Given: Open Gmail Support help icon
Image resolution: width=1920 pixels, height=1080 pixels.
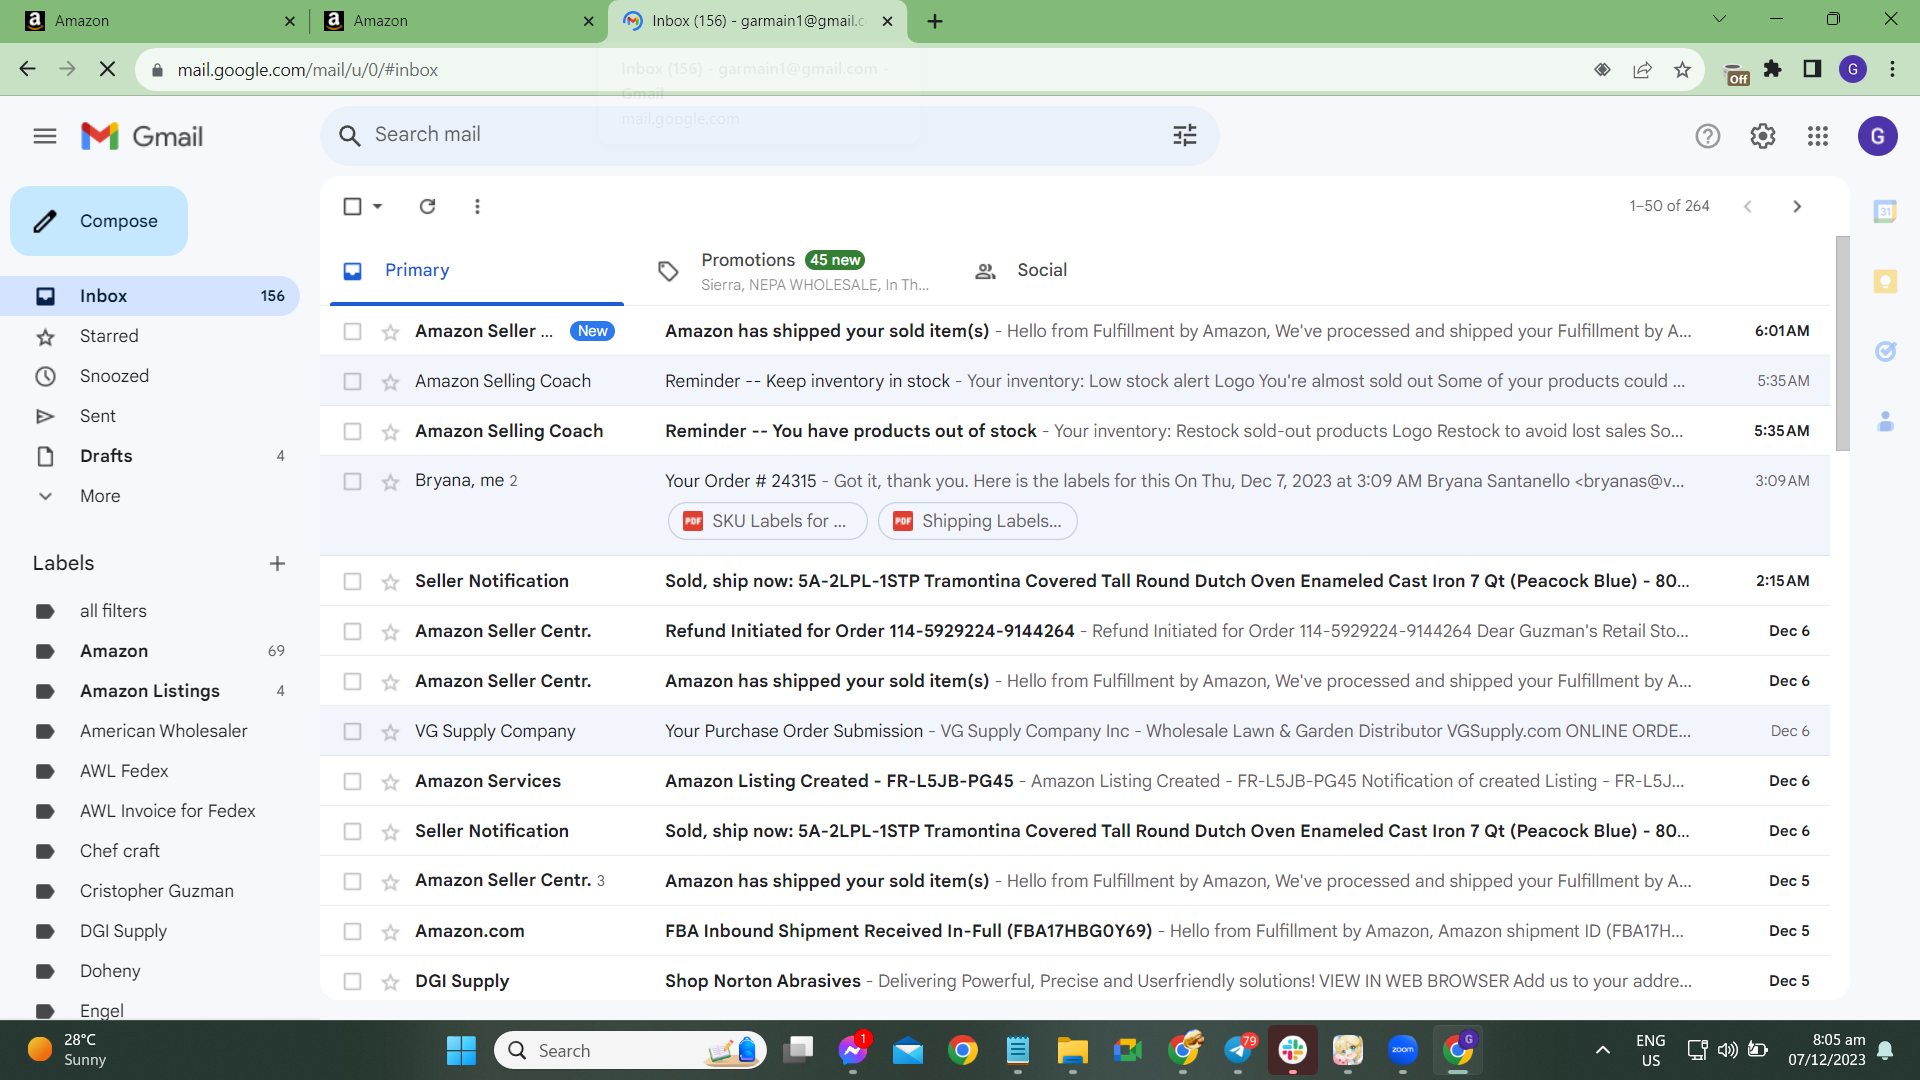Looking at the screenshot, I should coord(1708,136).
